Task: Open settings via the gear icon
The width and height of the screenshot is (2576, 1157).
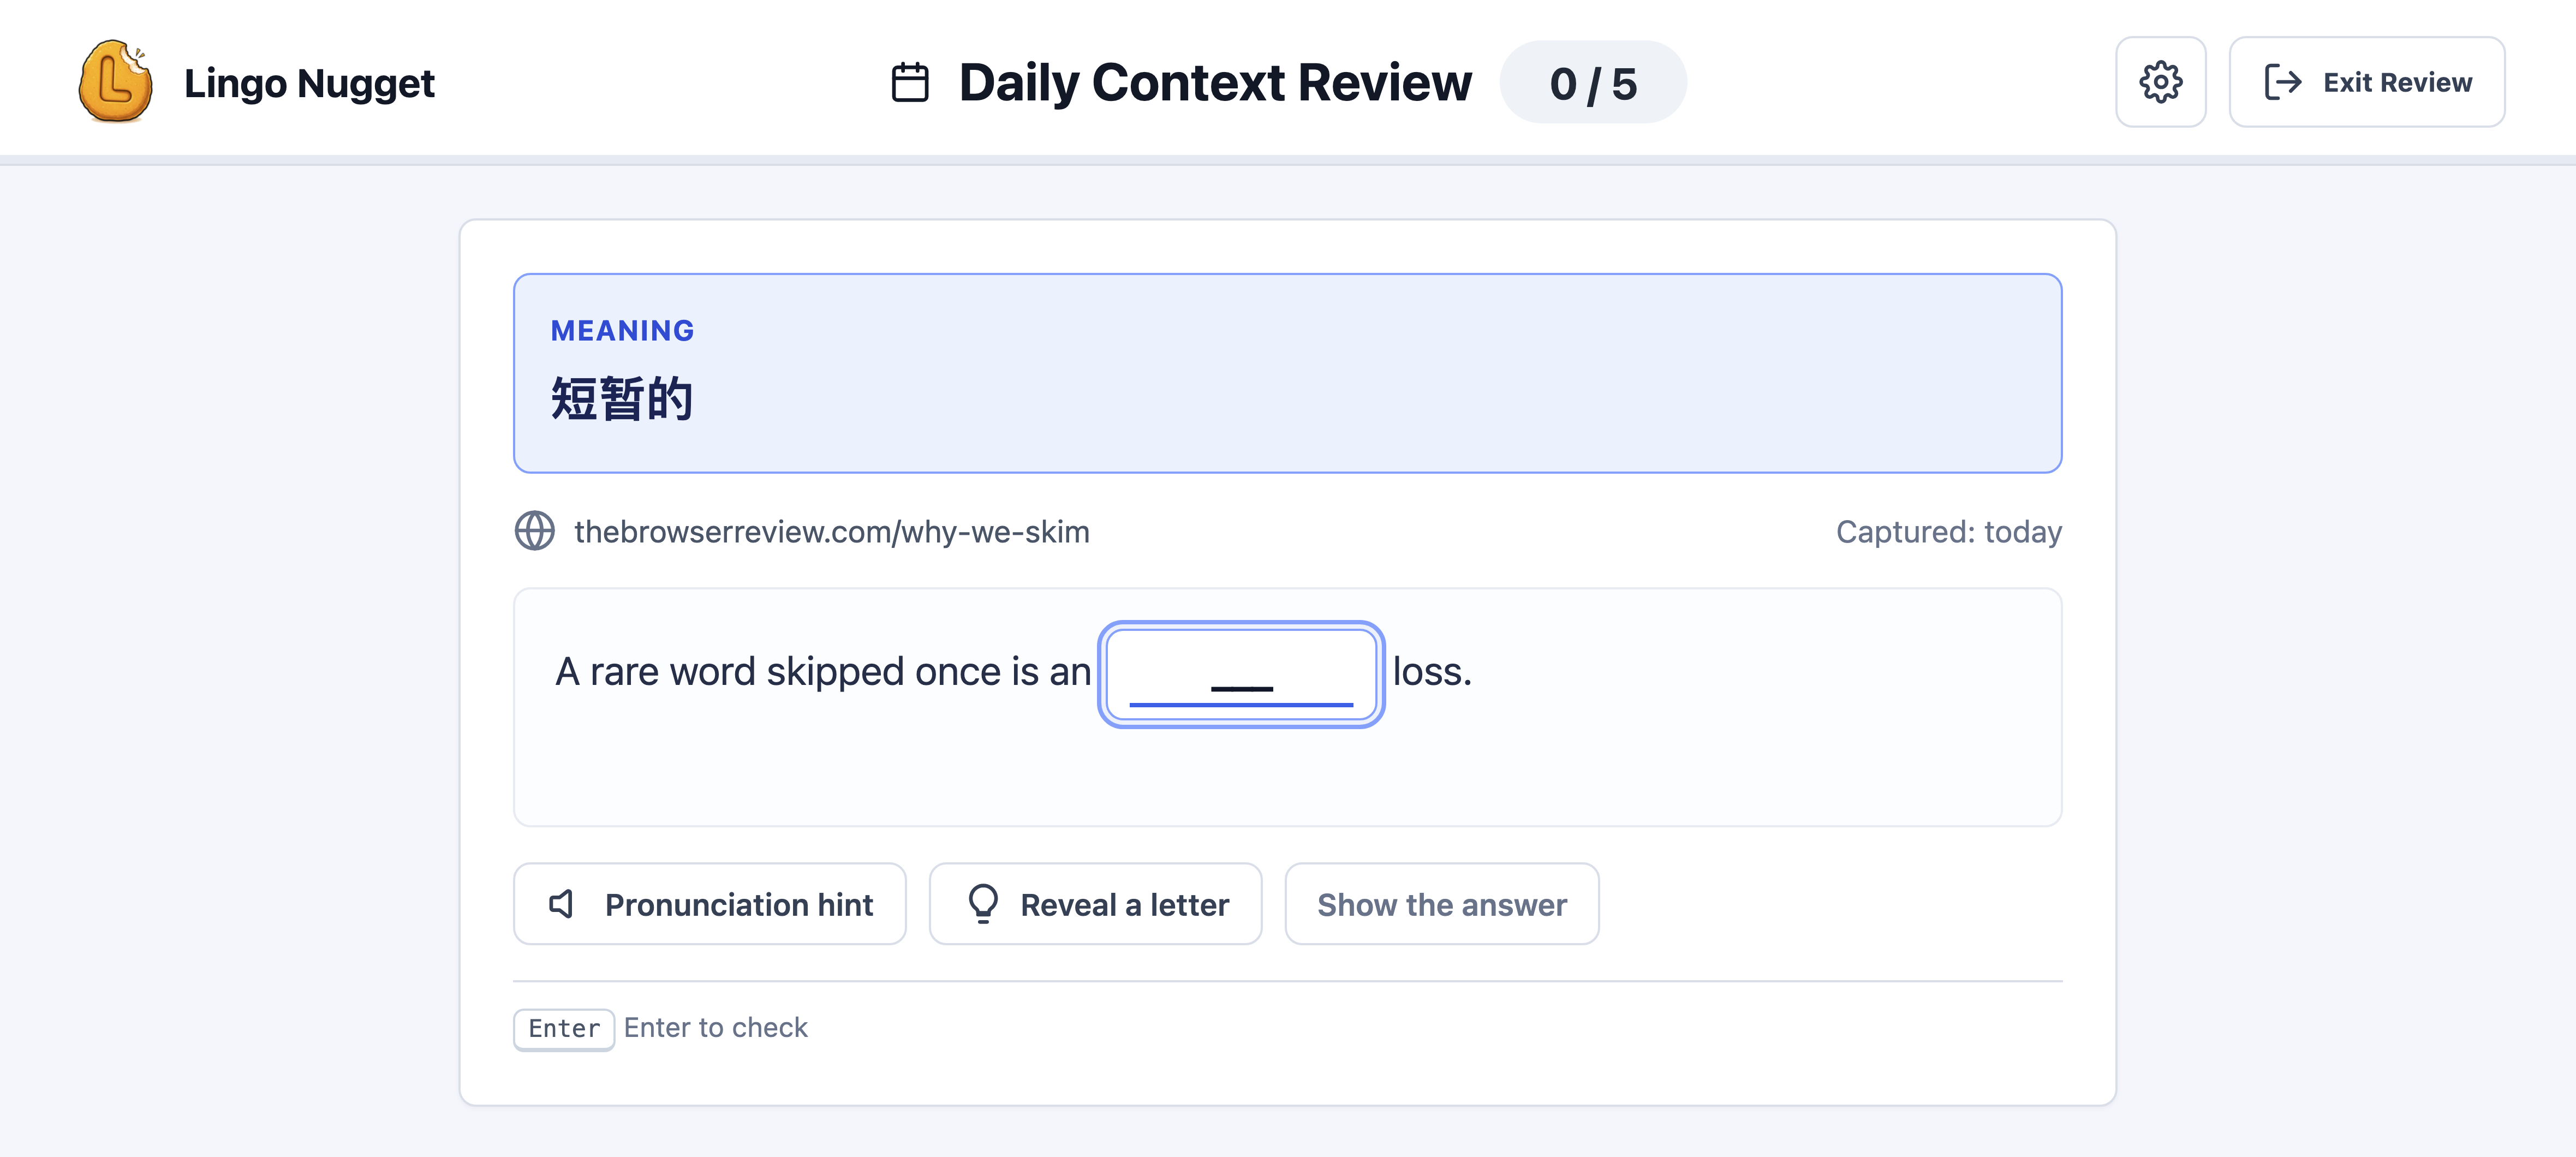Action: click(x=2160, y=82)
